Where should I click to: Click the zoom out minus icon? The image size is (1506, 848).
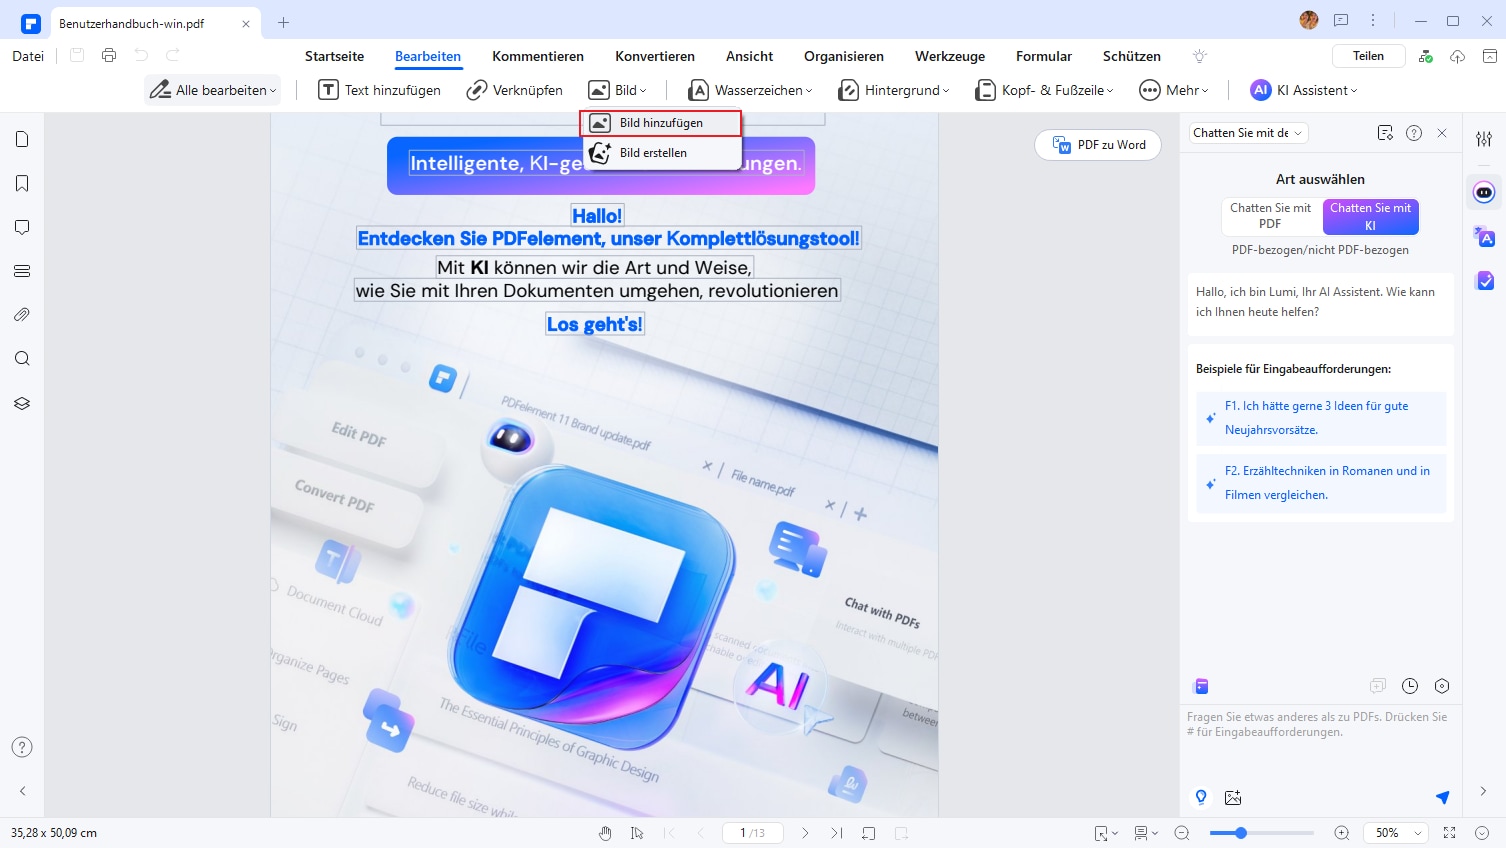point(1182,833)
